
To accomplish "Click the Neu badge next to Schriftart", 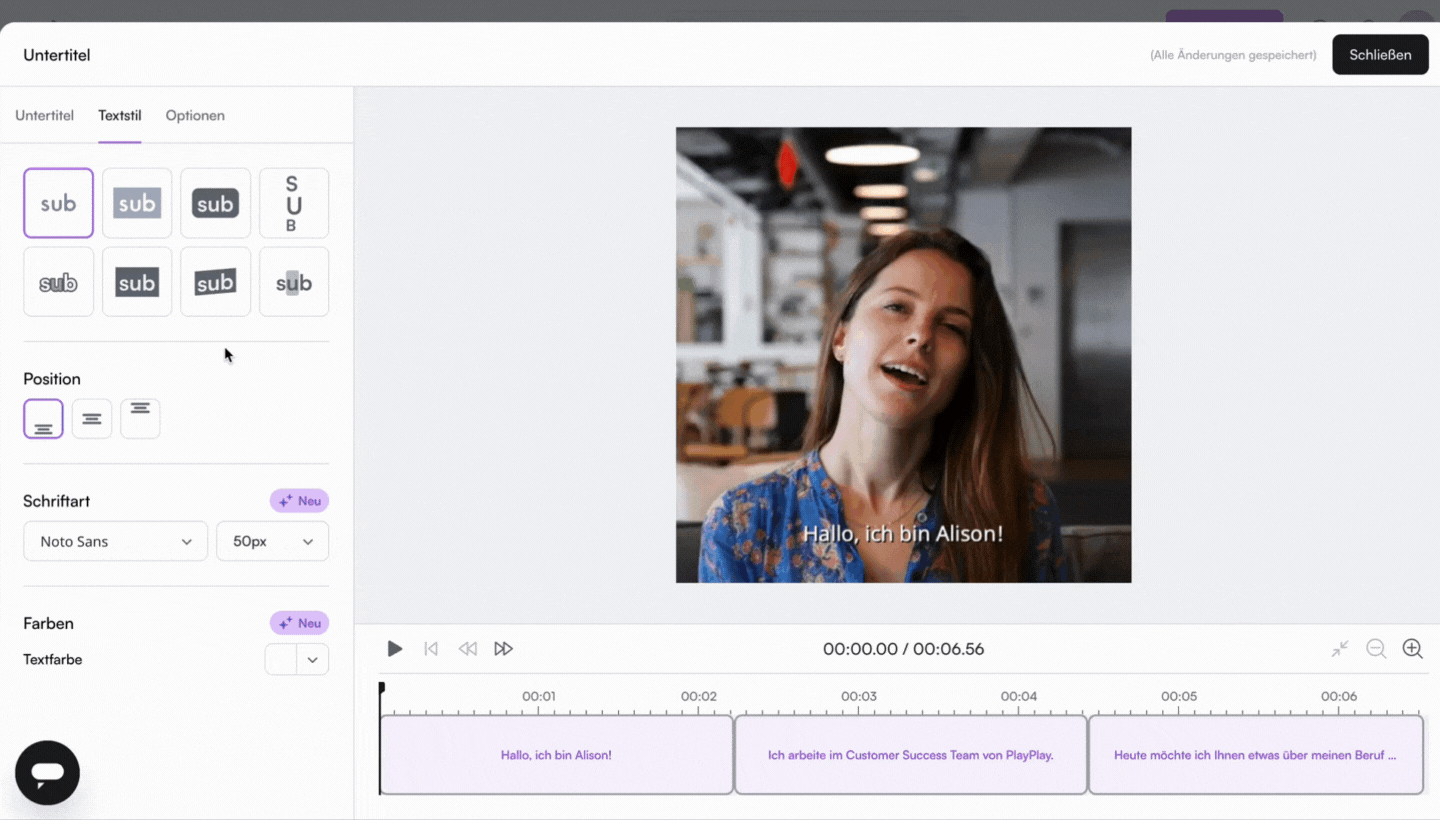I will click(299, 501).
